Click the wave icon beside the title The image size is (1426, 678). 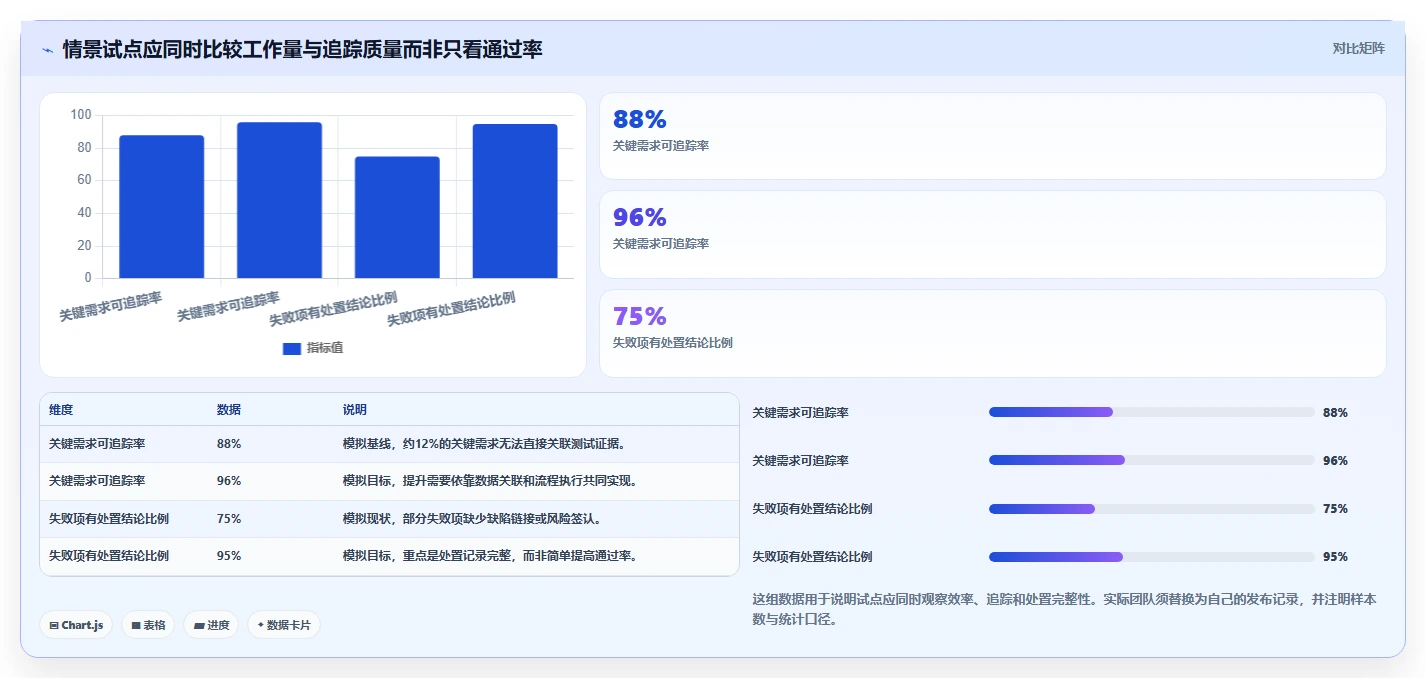[x=47, y=50]
